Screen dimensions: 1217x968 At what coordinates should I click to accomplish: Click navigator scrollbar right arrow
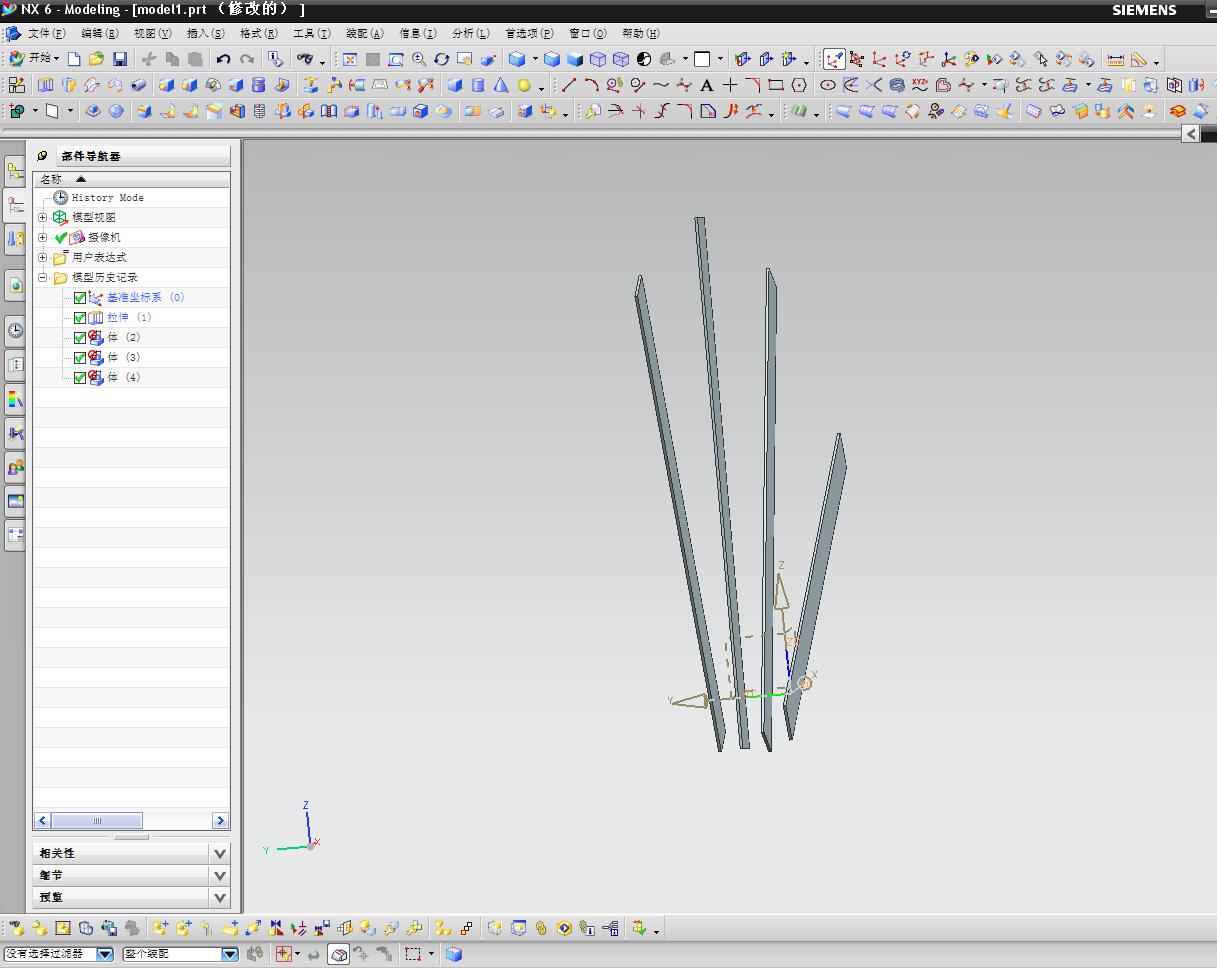coord(220,821)
